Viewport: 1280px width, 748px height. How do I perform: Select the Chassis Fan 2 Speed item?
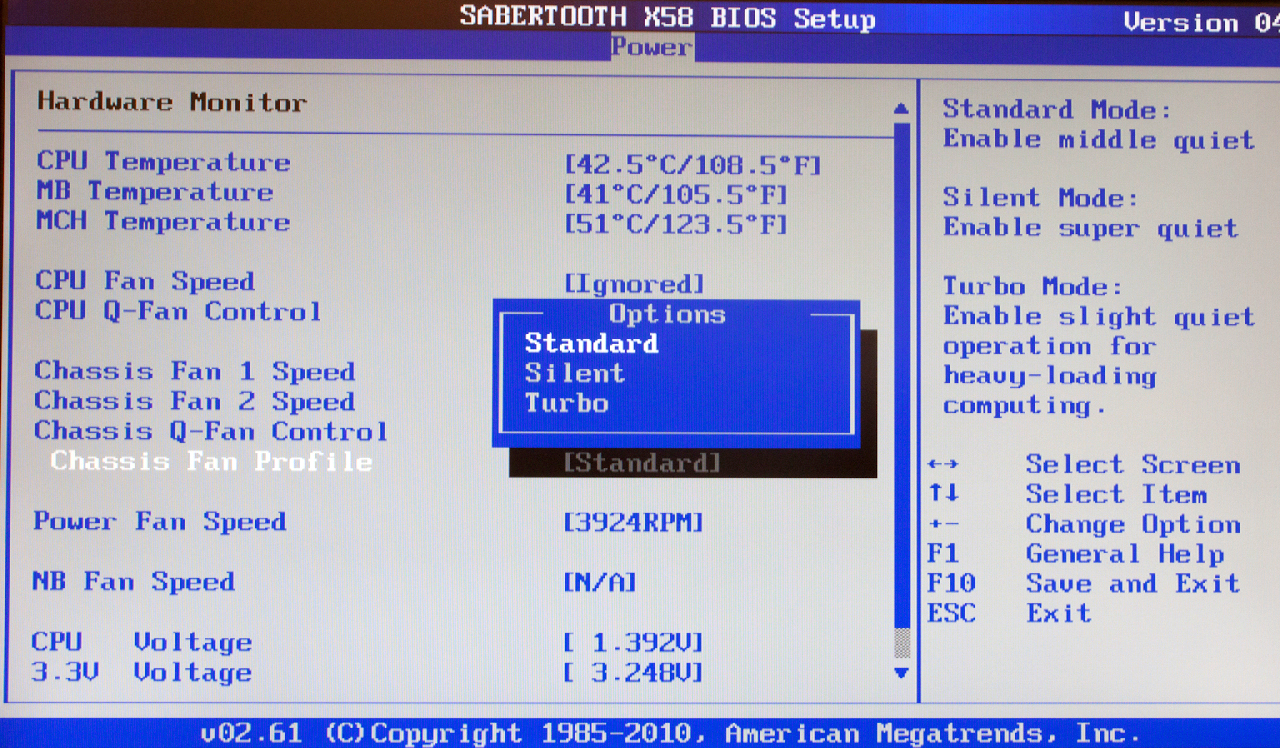pyautogui.click(x=195, y=401)
